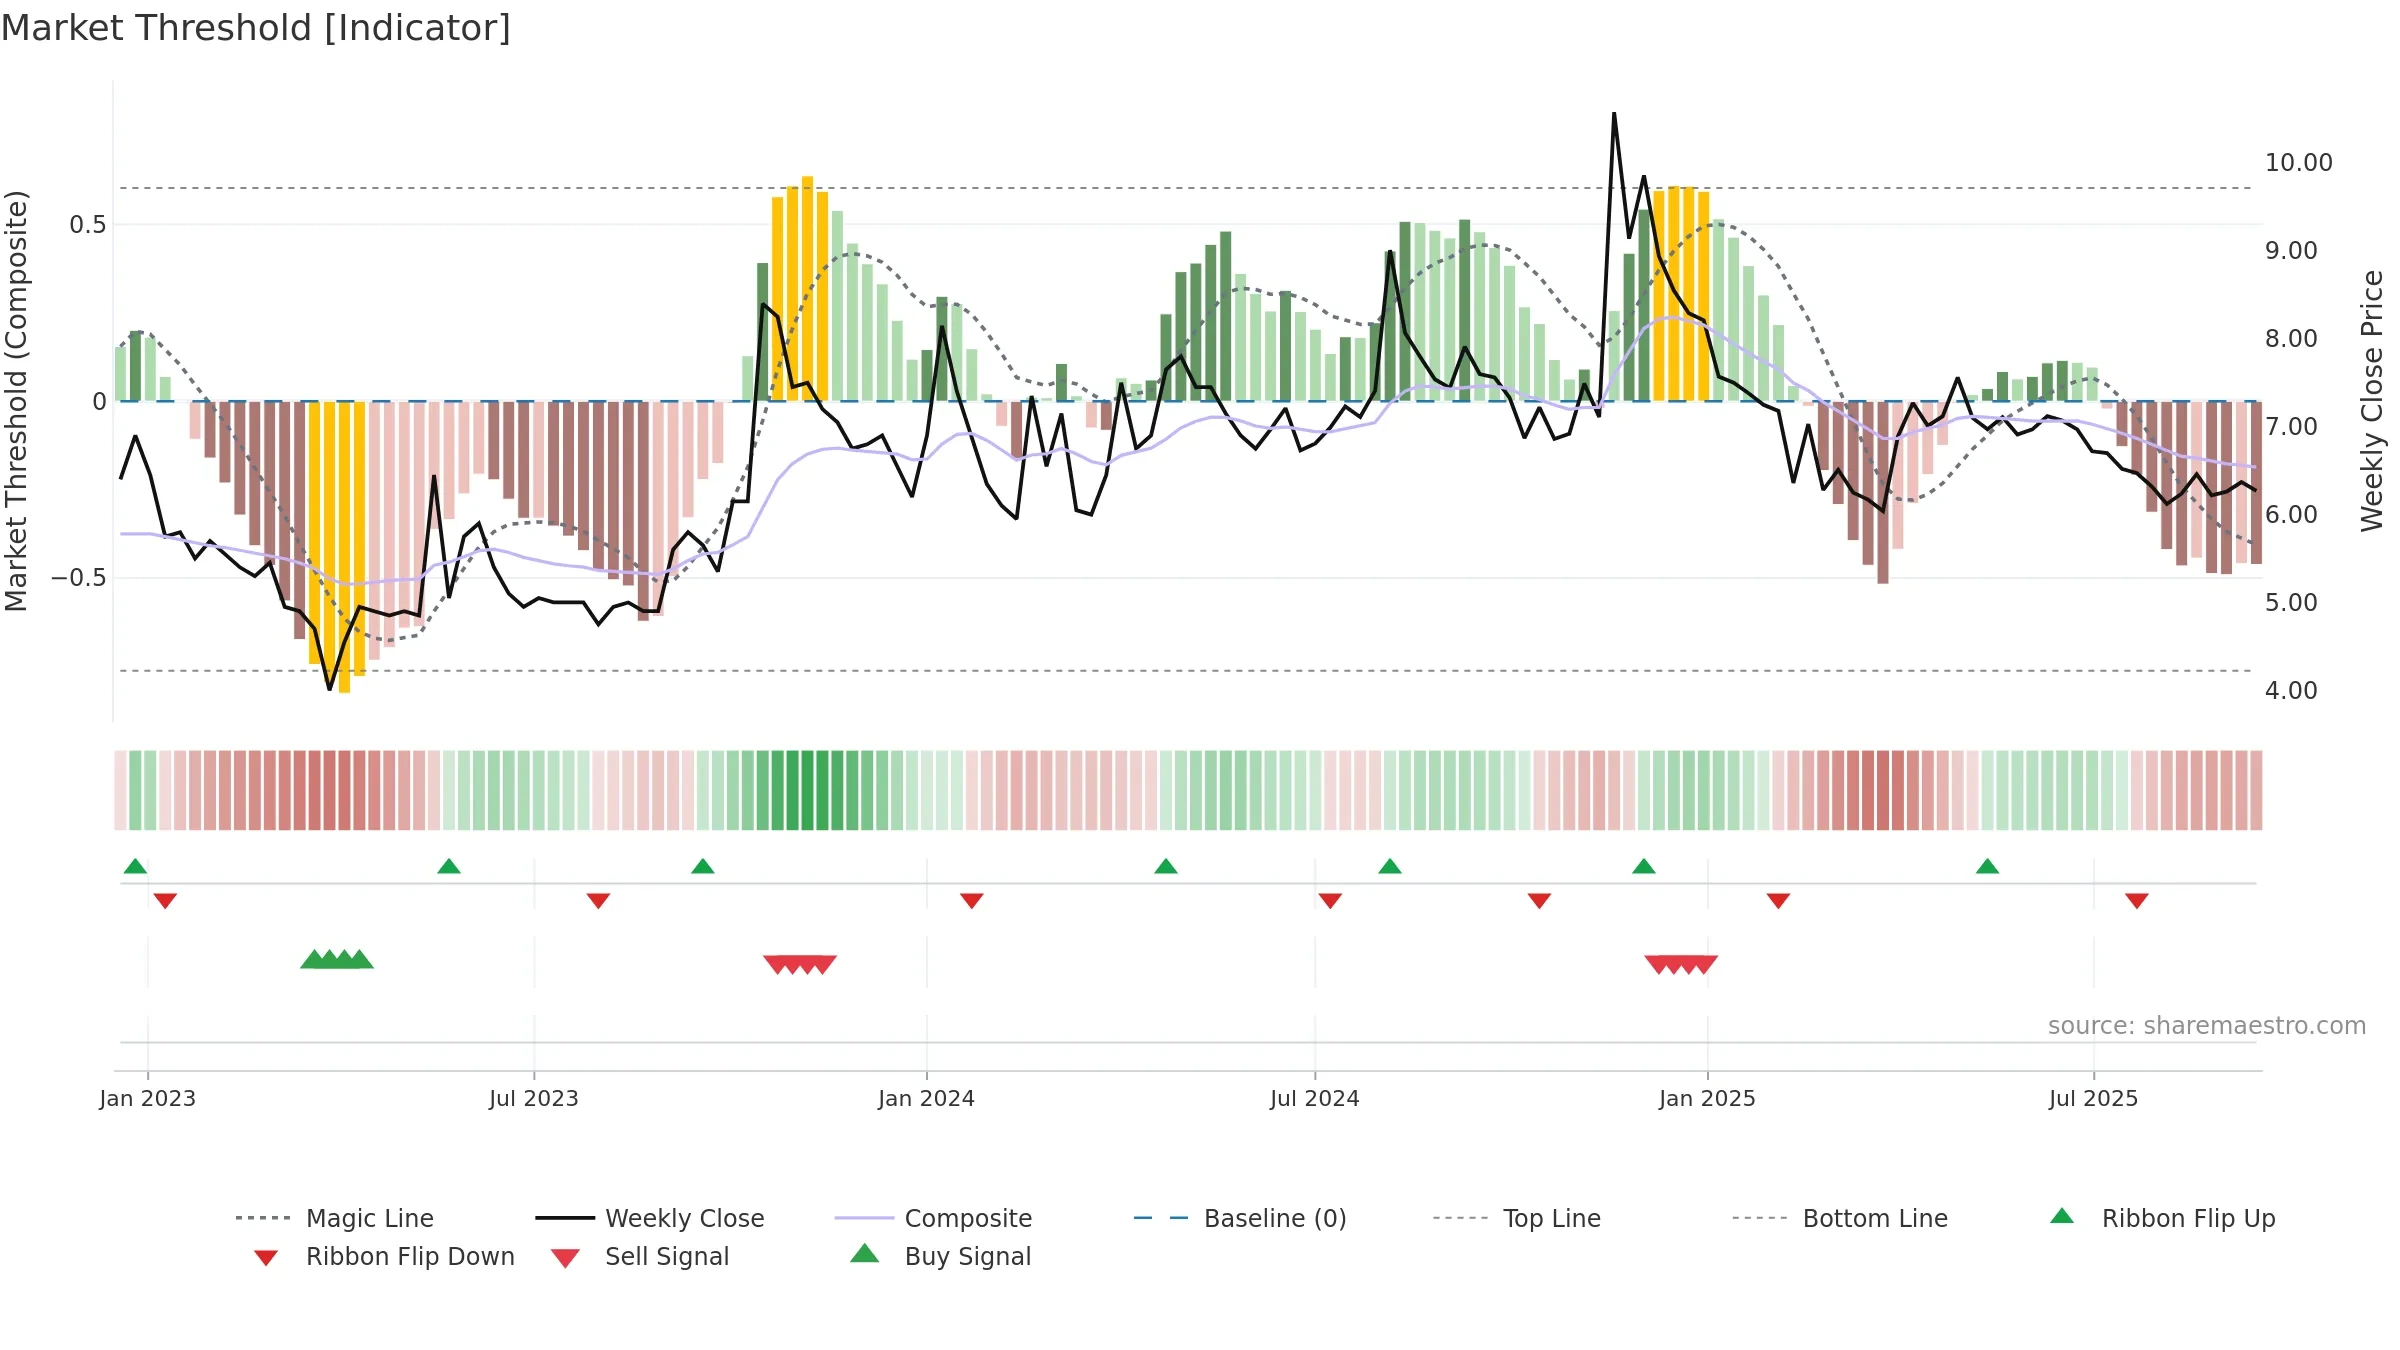The width and height of the screenshot is (2400, 1350).
Task: Click the 0.5 tick on the left axis
Action: pyautogui.click(x=88, y=225)
